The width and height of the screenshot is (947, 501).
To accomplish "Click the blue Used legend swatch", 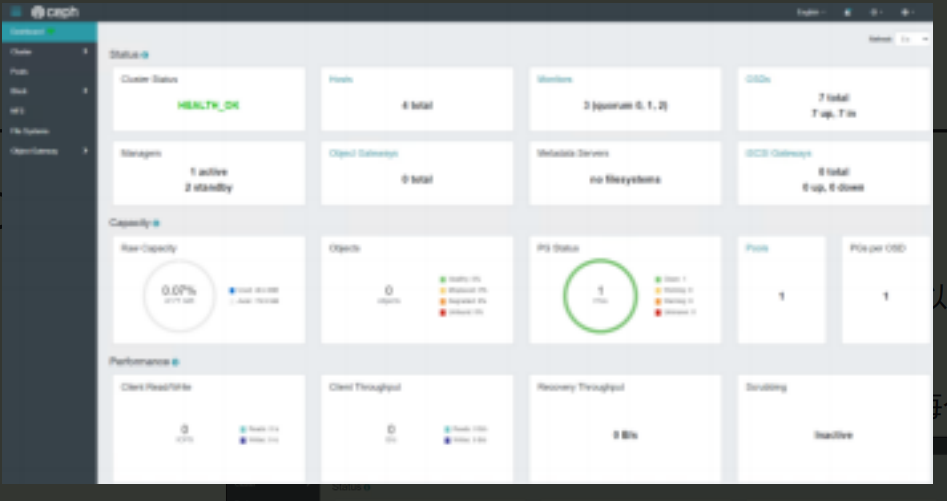I will coord(232,290).
